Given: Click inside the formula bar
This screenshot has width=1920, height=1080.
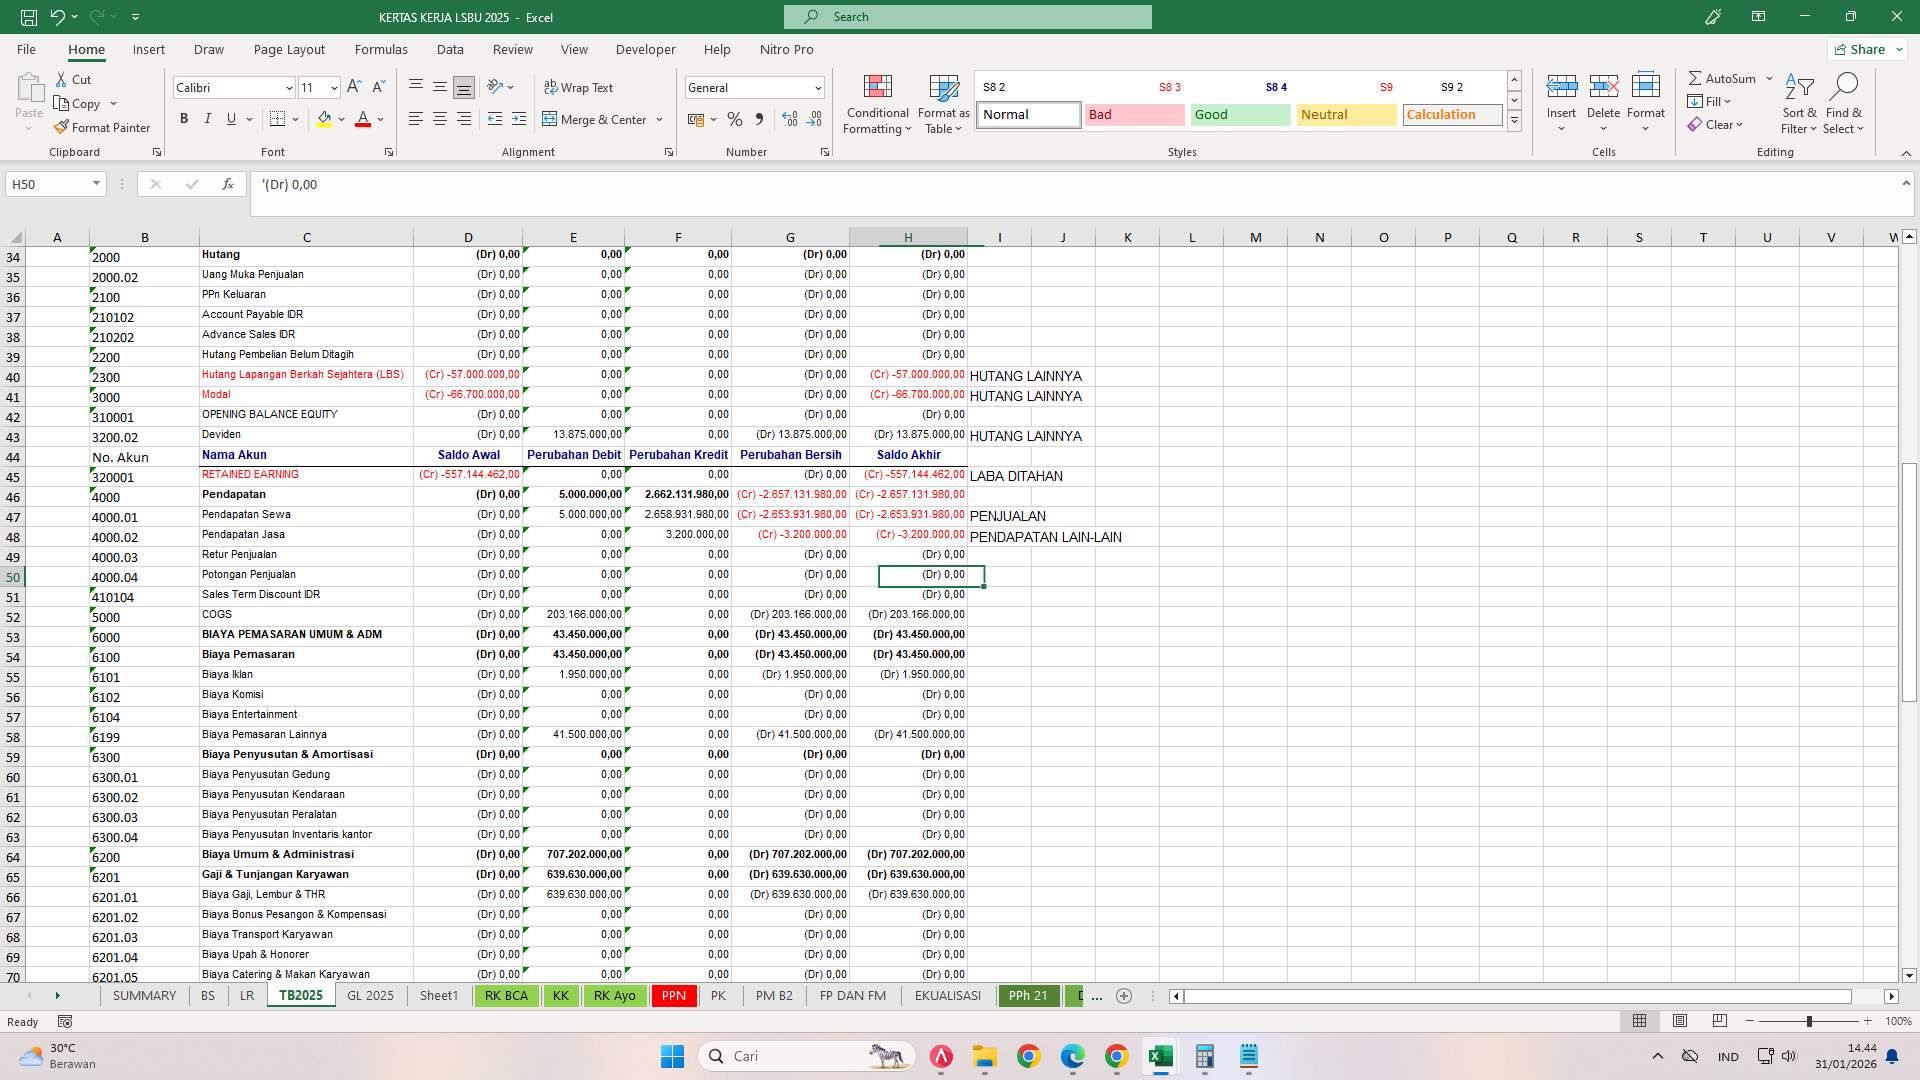Looking at the screenshot, I should 600,184.
